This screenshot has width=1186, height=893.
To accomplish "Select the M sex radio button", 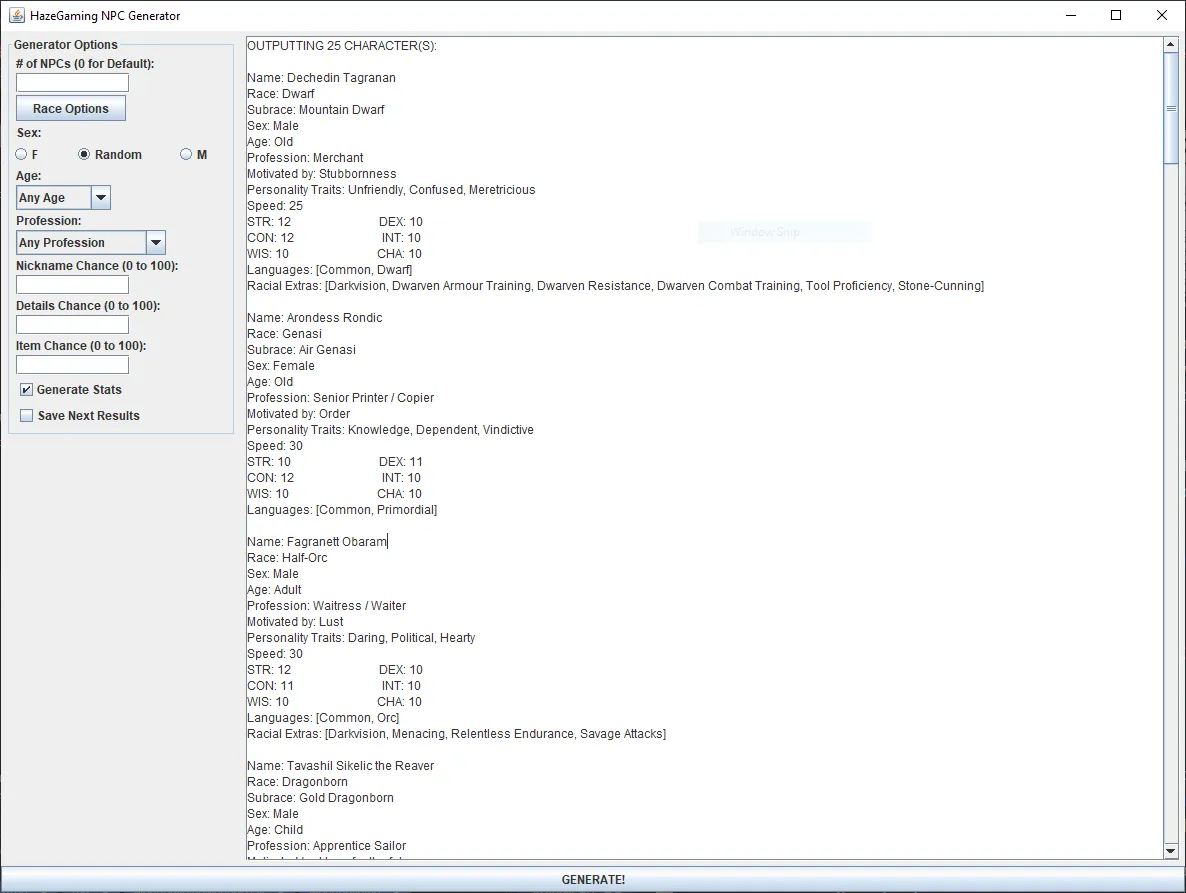I will tap(186, 154).
